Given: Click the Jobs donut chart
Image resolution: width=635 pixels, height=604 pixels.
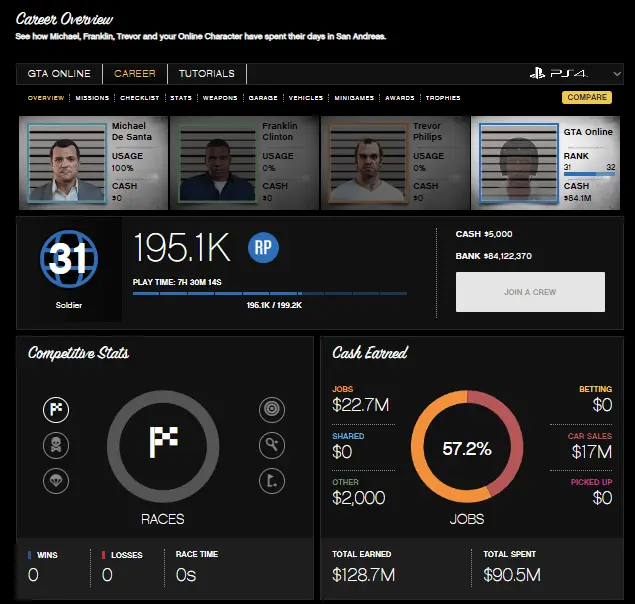Looking at the screenshot, I should click(466, 449).
